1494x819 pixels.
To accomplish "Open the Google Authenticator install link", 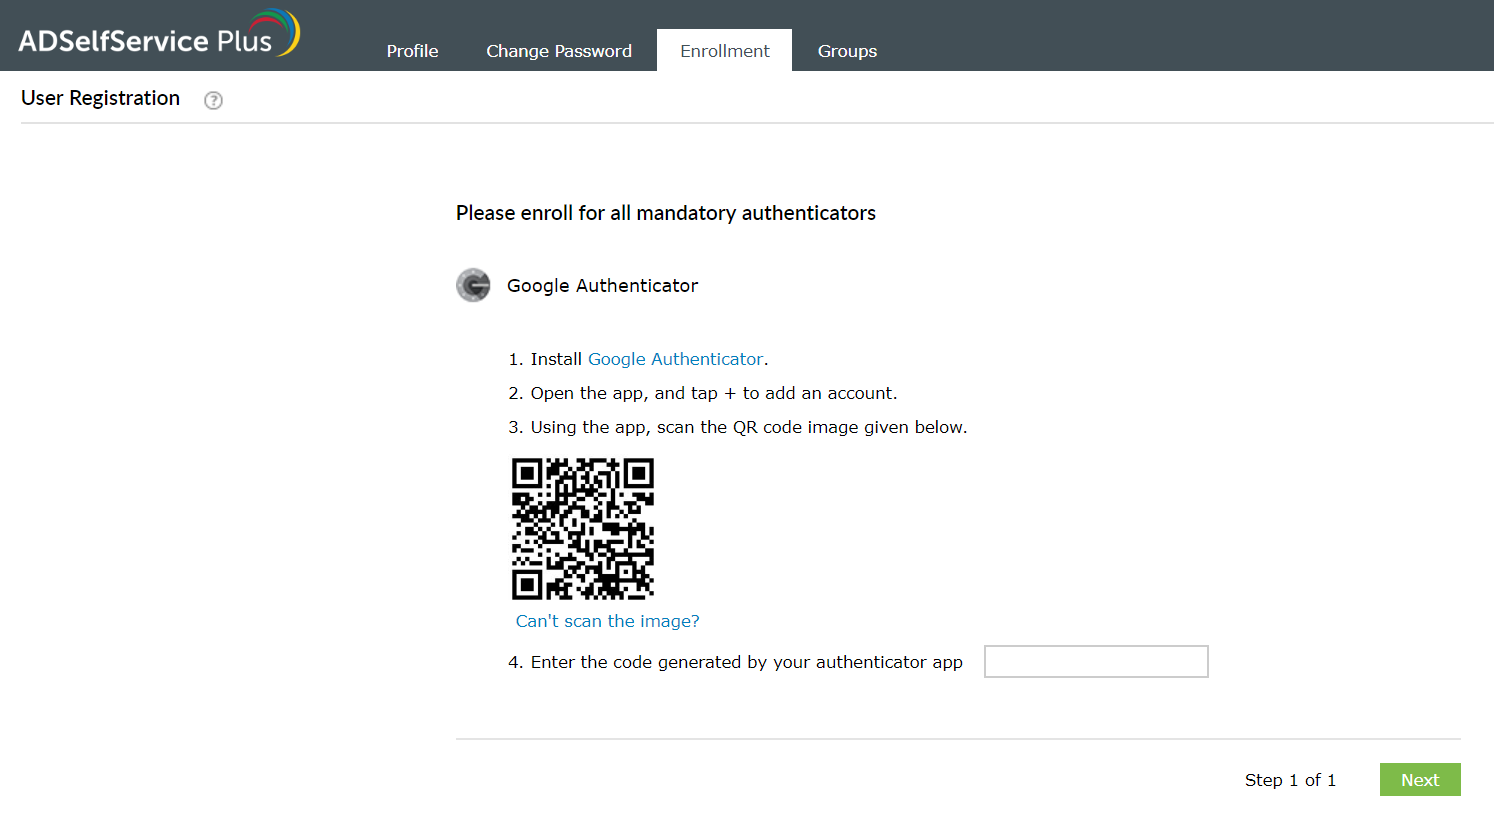I will click(675, 358).
